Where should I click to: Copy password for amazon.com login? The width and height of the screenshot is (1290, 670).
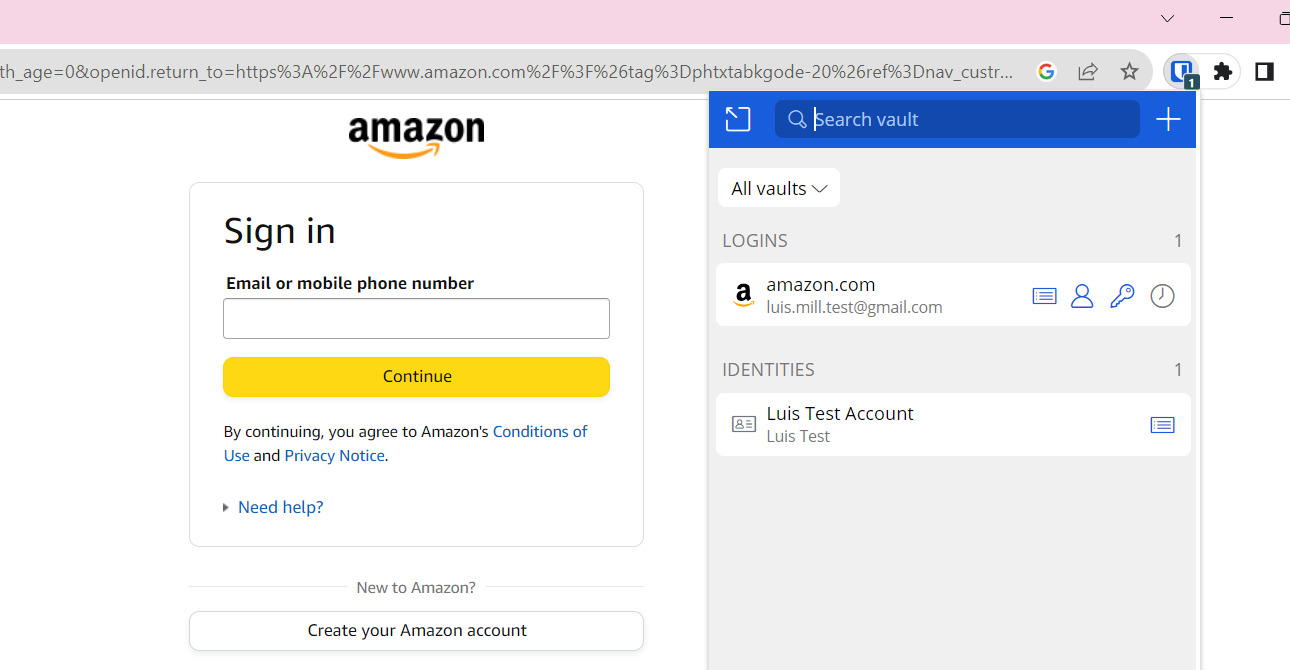[1122, 296]
